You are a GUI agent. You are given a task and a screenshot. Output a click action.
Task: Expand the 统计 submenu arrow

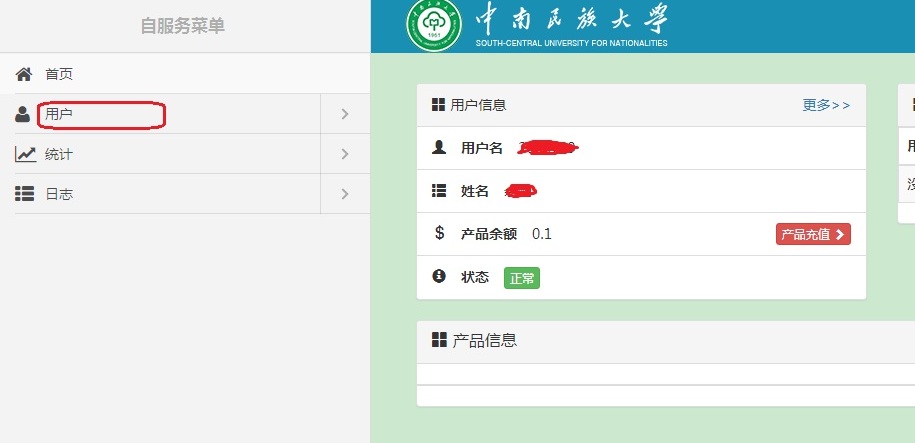344,154
